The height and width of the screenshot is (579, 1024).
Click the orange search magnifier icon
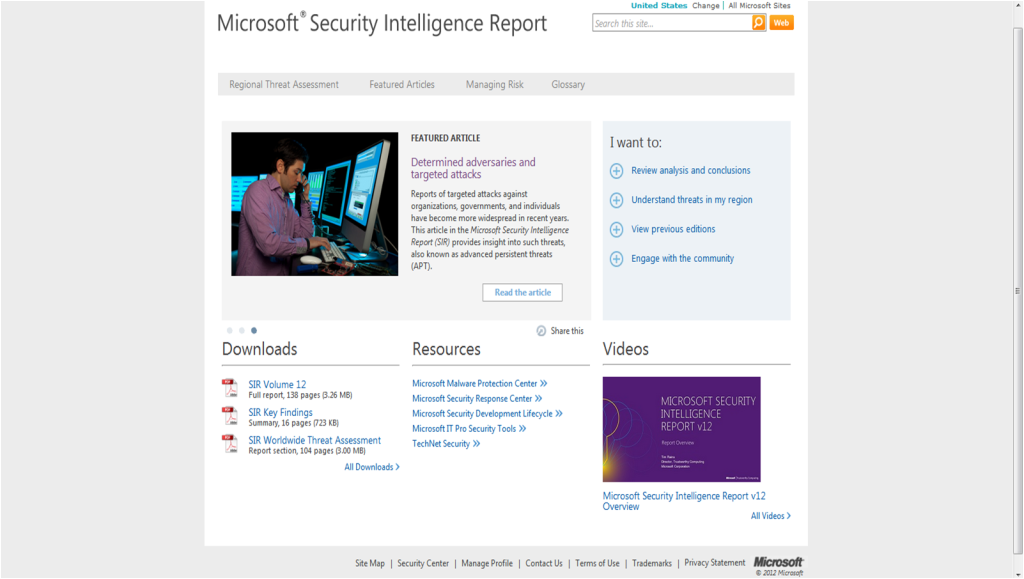pyautogui.click(x=758, y=23)
